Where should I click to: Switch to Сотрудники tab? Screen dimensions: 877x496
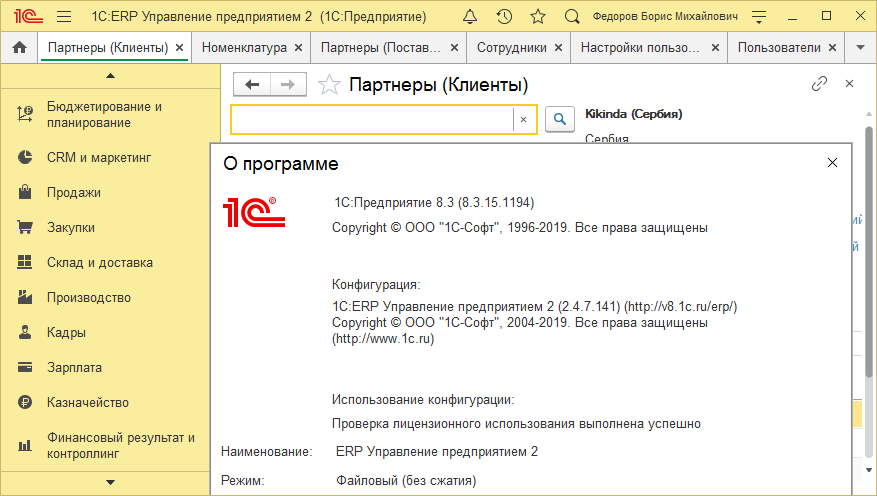click(x=512, y=48)
